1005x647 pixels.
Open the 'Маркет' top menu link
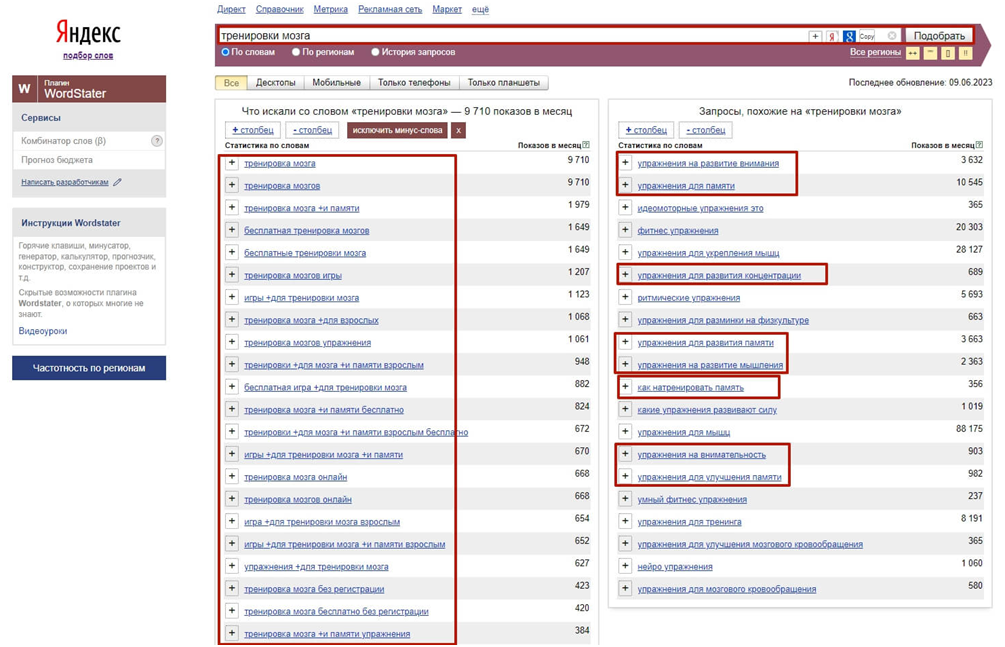pos(447,9)
